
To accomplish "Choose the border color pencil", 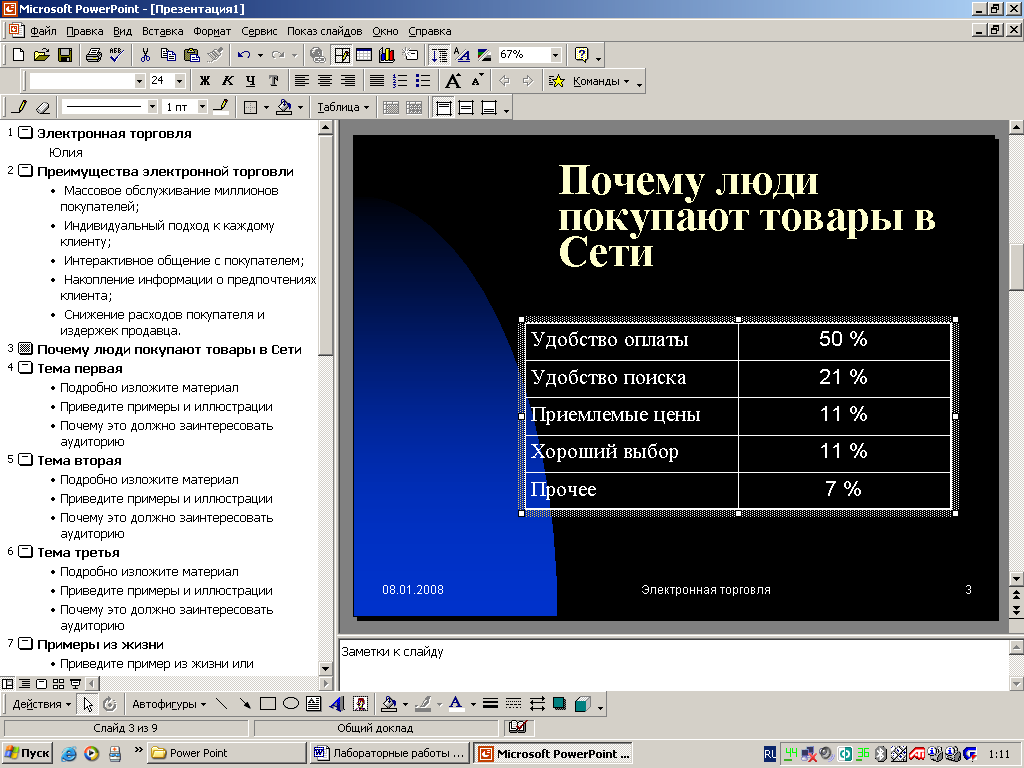I will [x=222, y=107].
